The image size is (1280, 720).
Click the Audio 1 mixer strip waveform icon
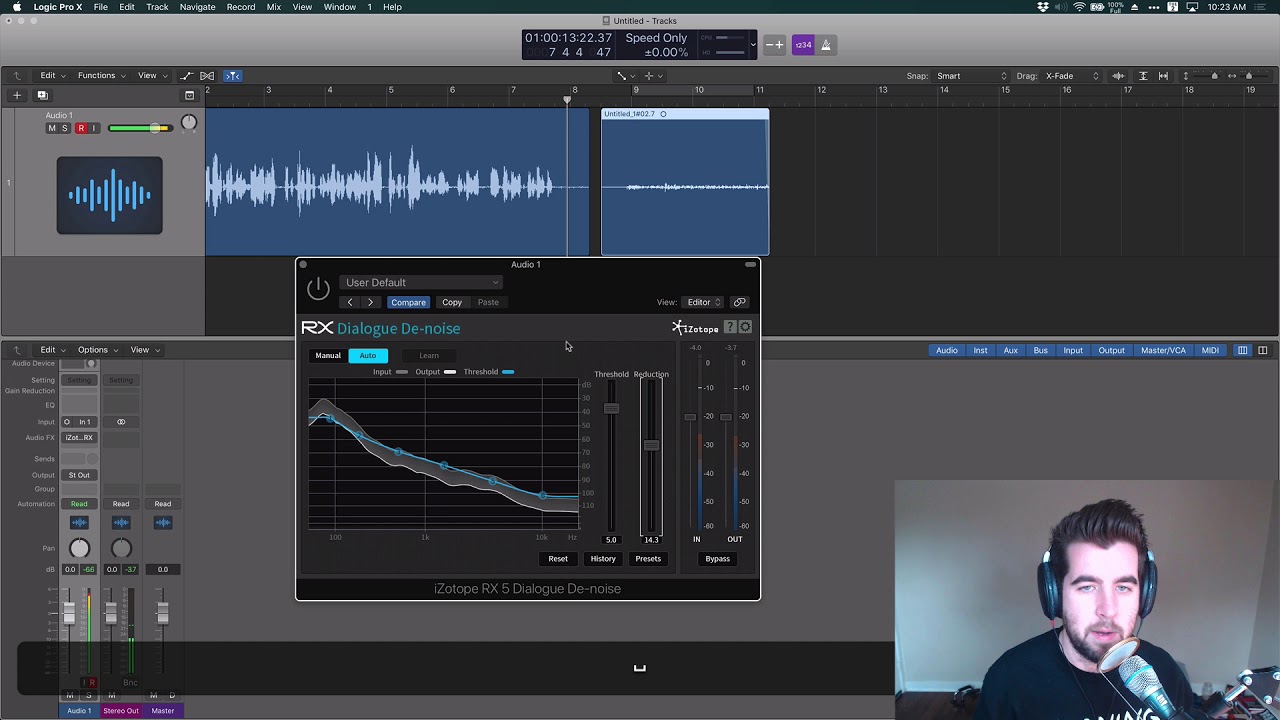(x=79, y=523)
